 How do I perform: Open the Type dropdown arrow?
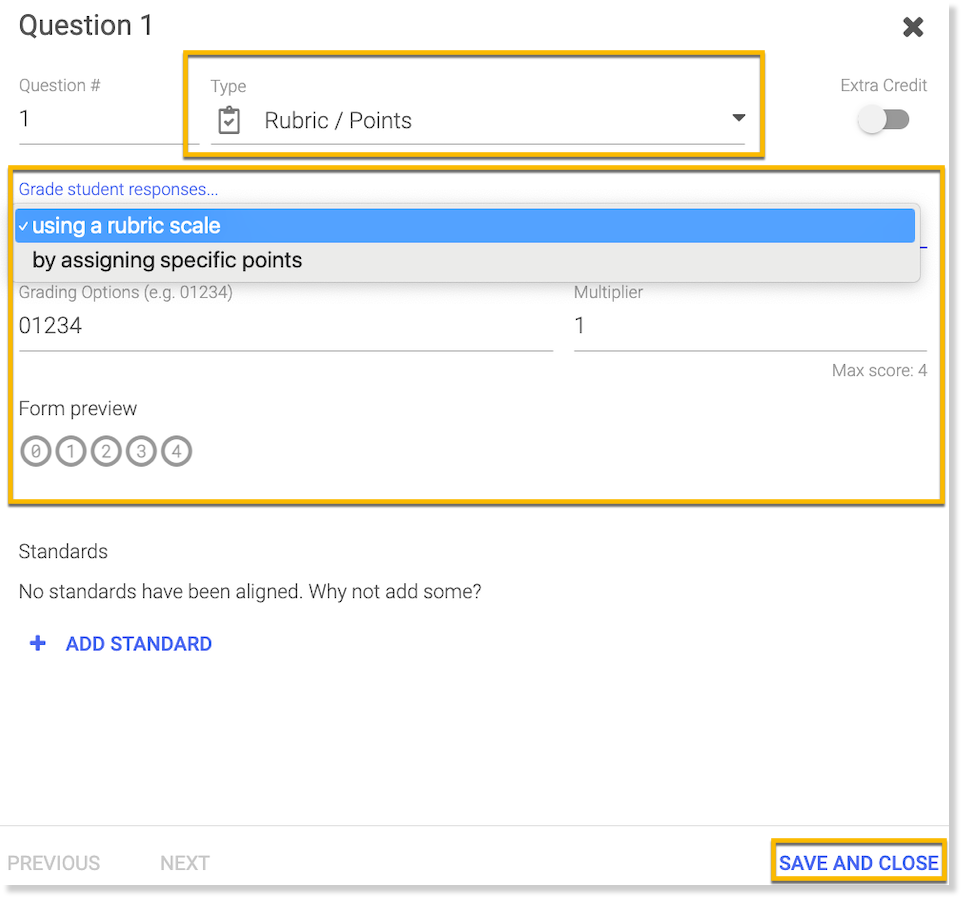coord(738,119)
